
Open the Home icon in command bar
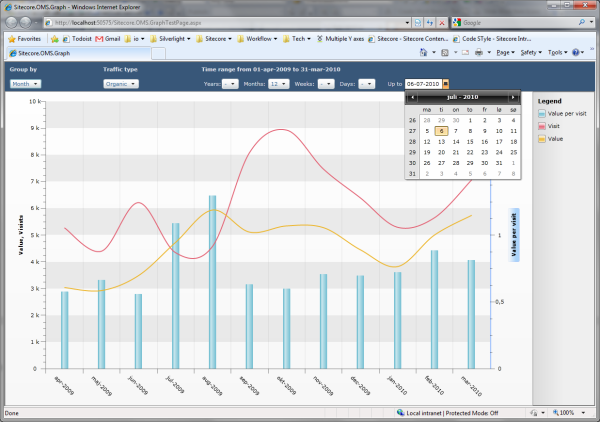[423, 52]
